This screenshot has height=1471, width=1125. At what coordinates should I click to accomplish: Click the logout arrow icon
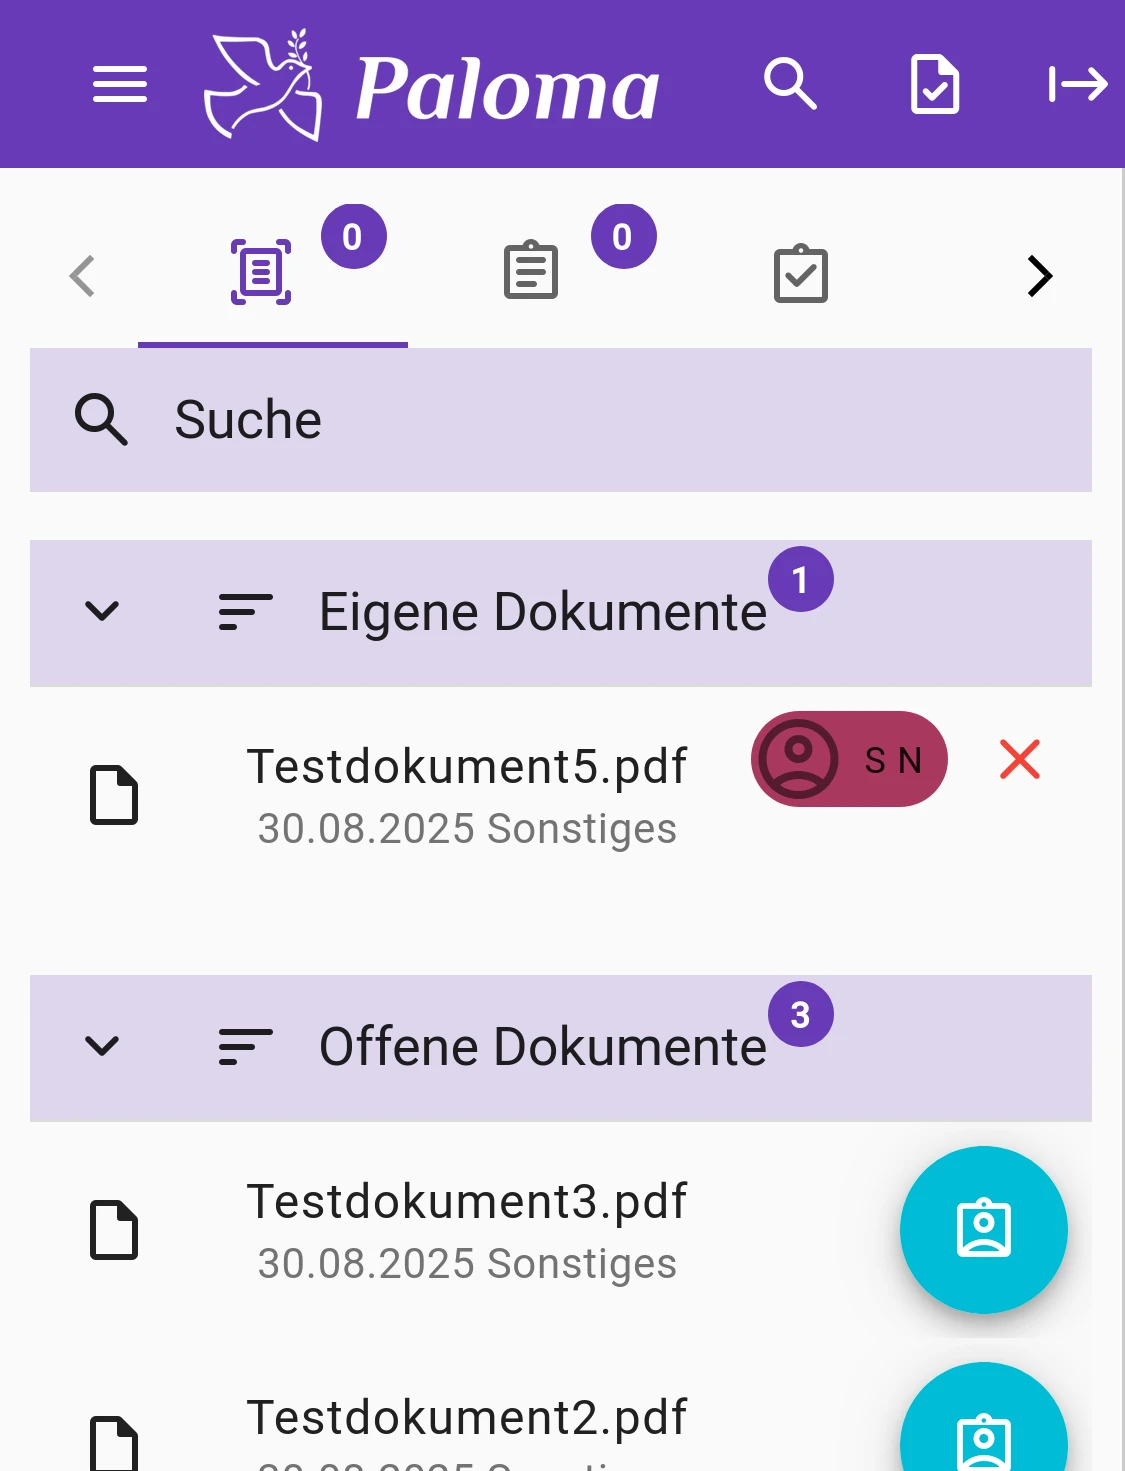click(1077, 85)
